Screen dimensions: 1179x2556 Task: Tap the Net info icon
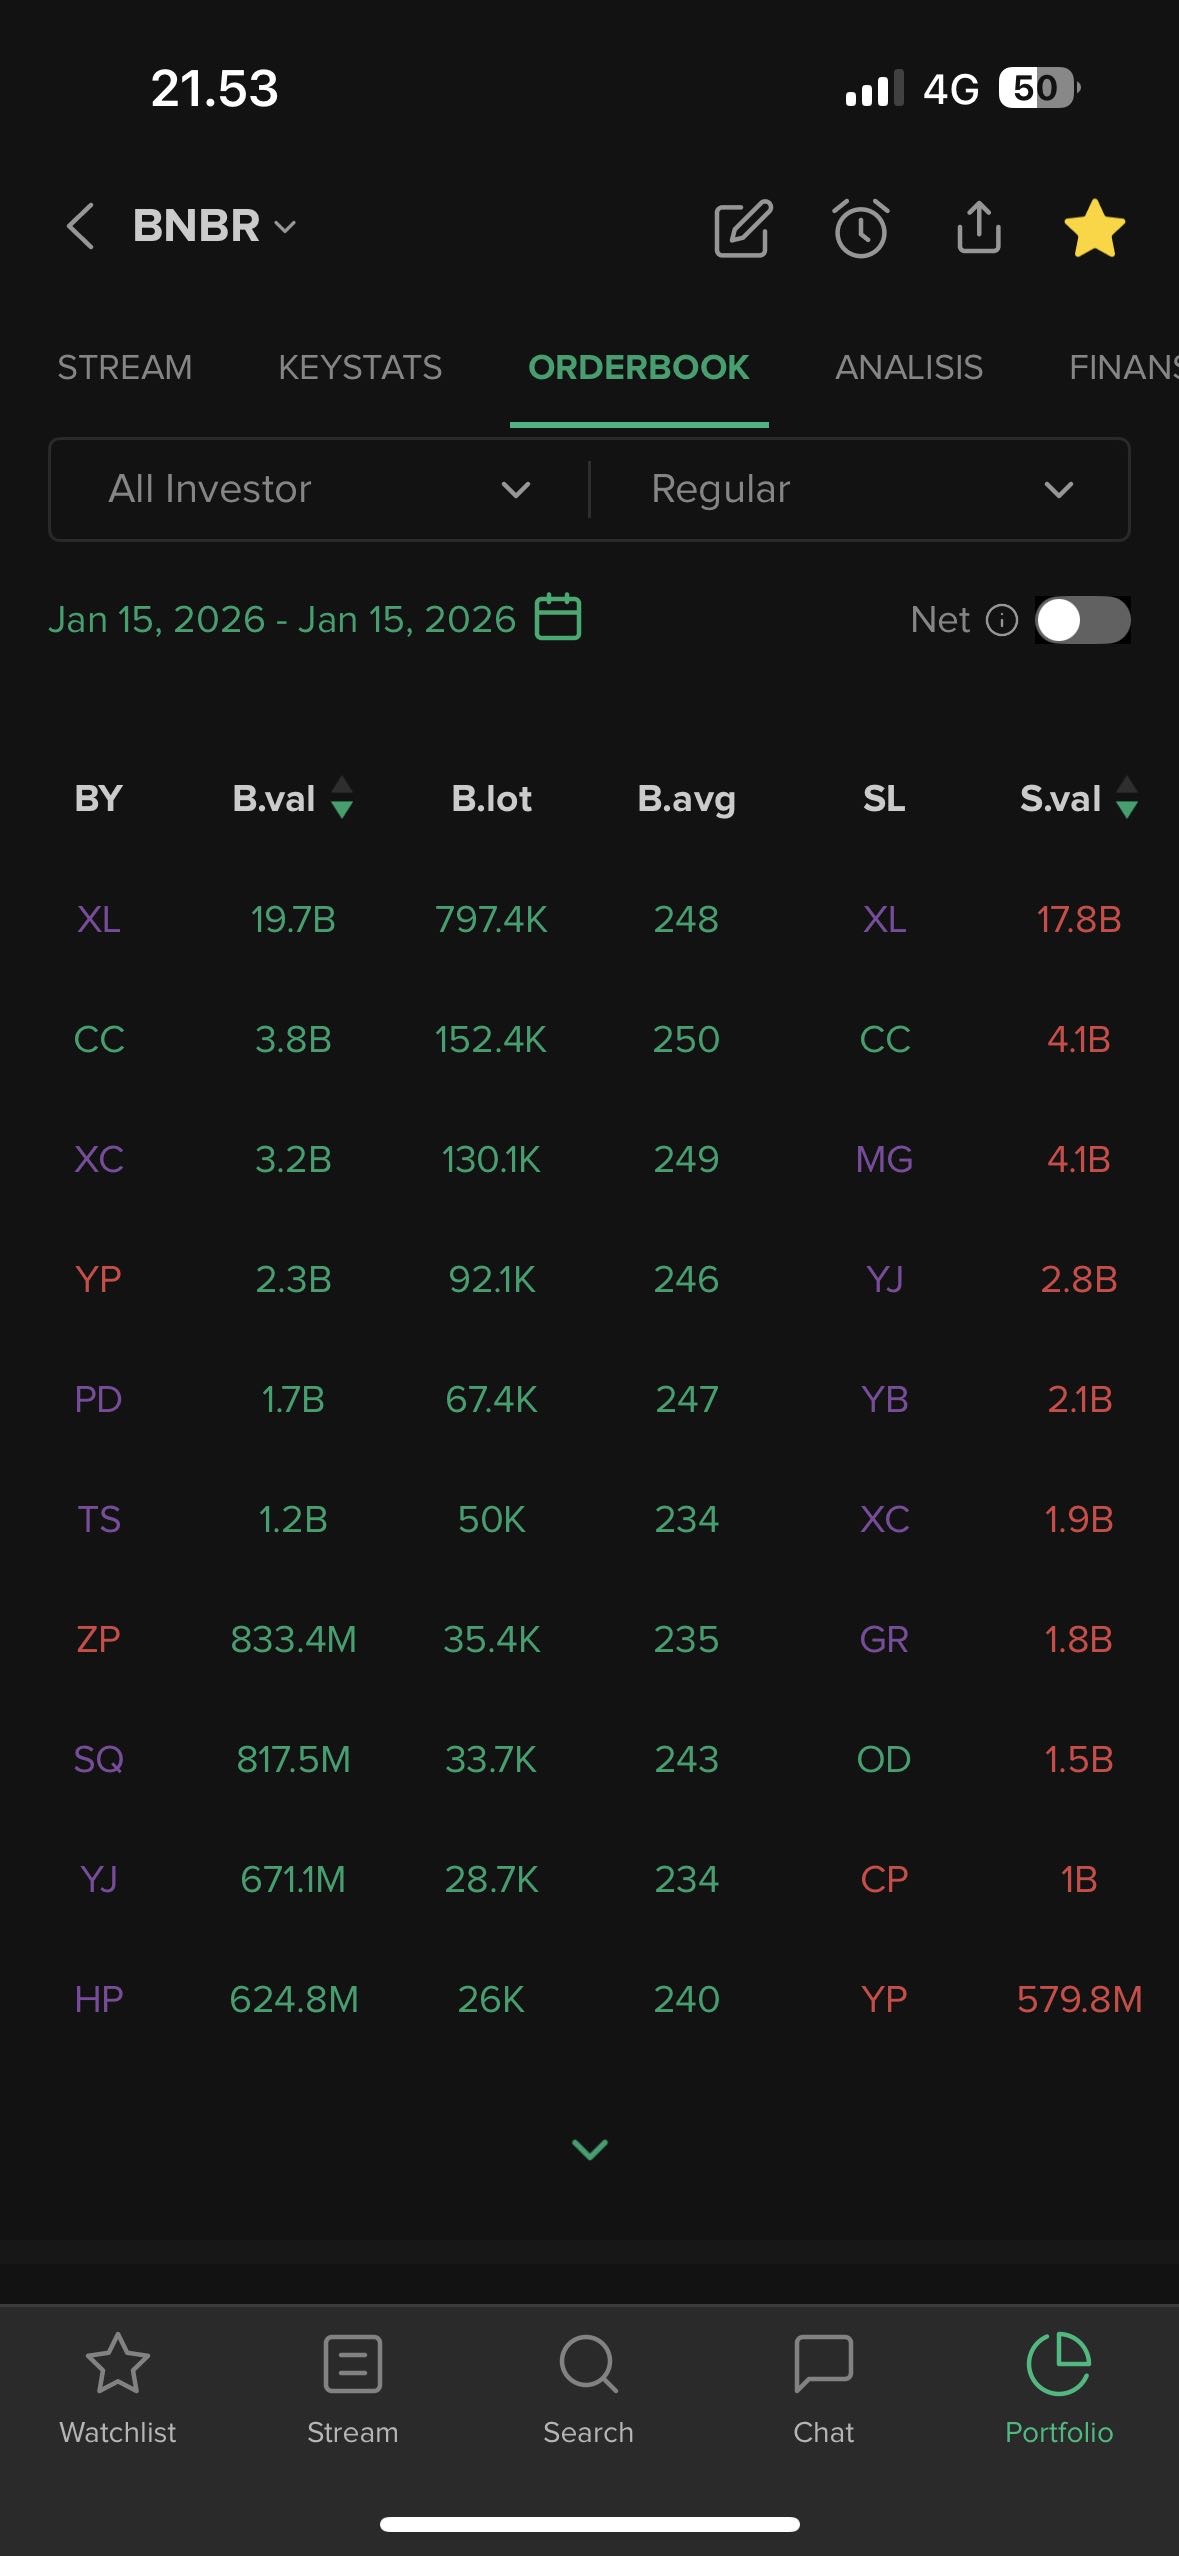point(1002,620)
